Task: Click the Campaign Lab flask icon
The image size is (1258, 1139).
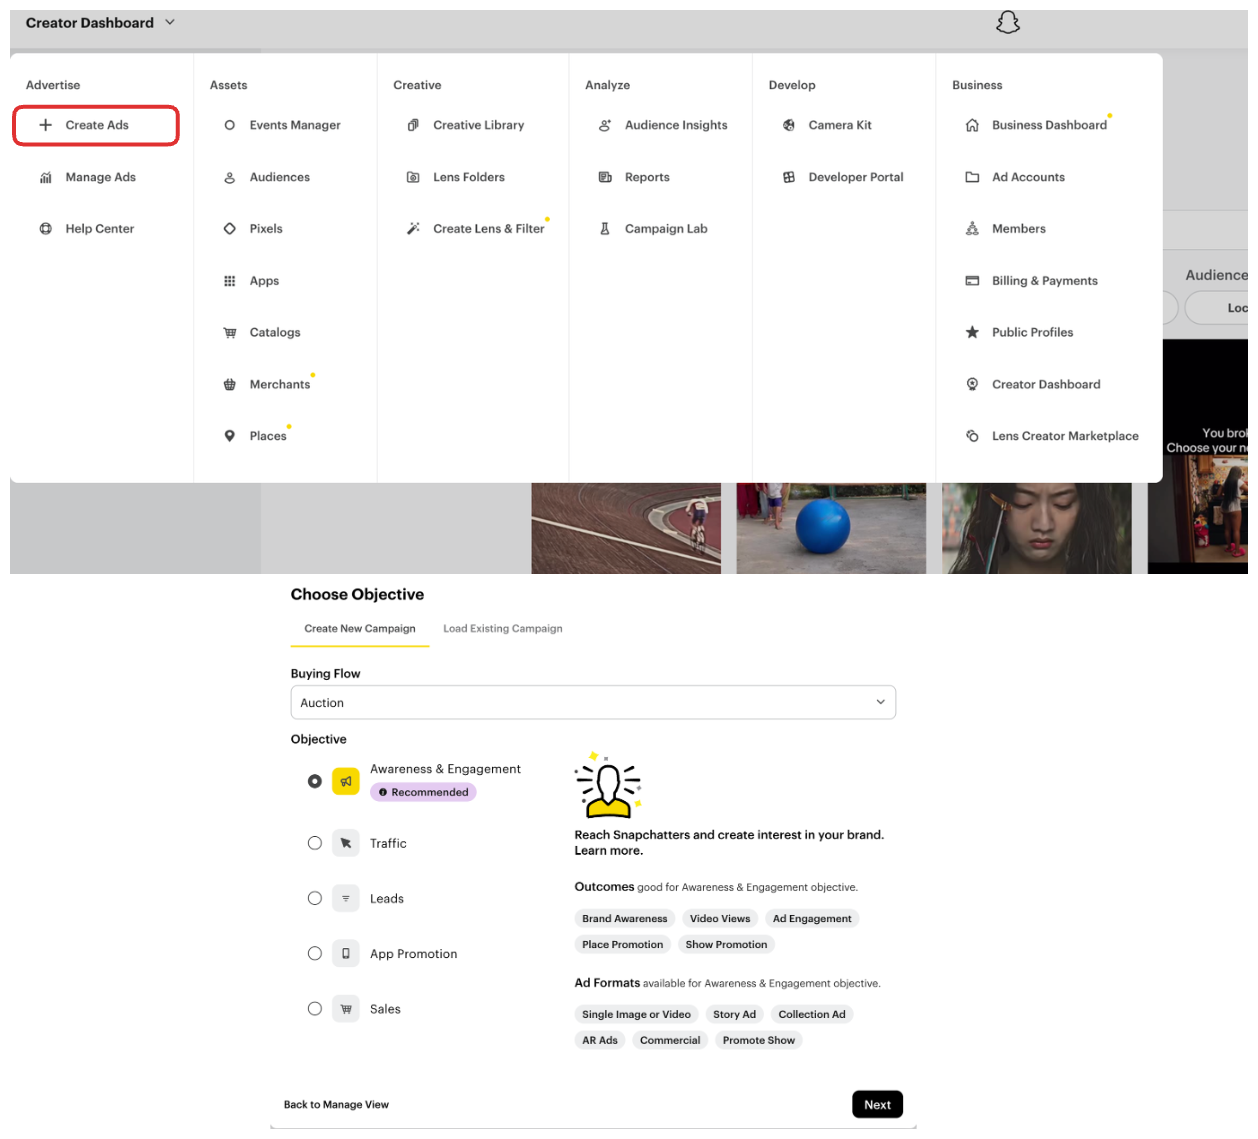Action: click(605, 229)
